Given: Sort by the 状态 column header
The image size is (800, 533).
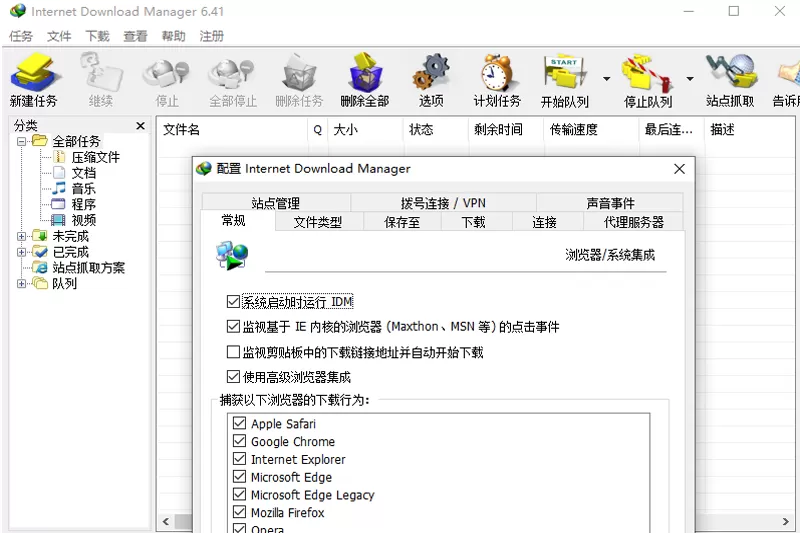Looking at the screenshot, I should (436, 130).
